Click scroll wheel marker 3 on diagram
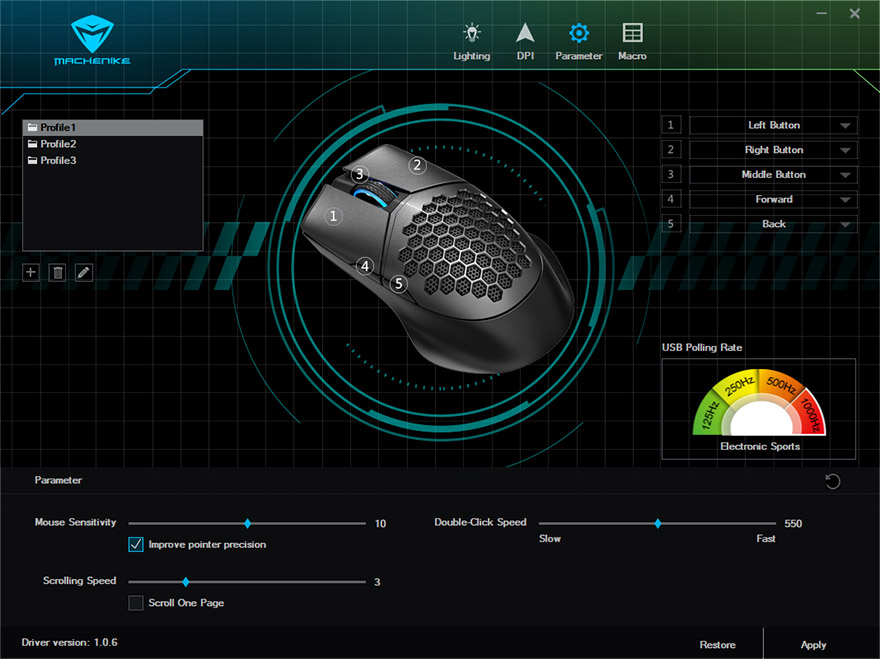The height and width of the screenshot is (659, 880). [x=360, y=174]
